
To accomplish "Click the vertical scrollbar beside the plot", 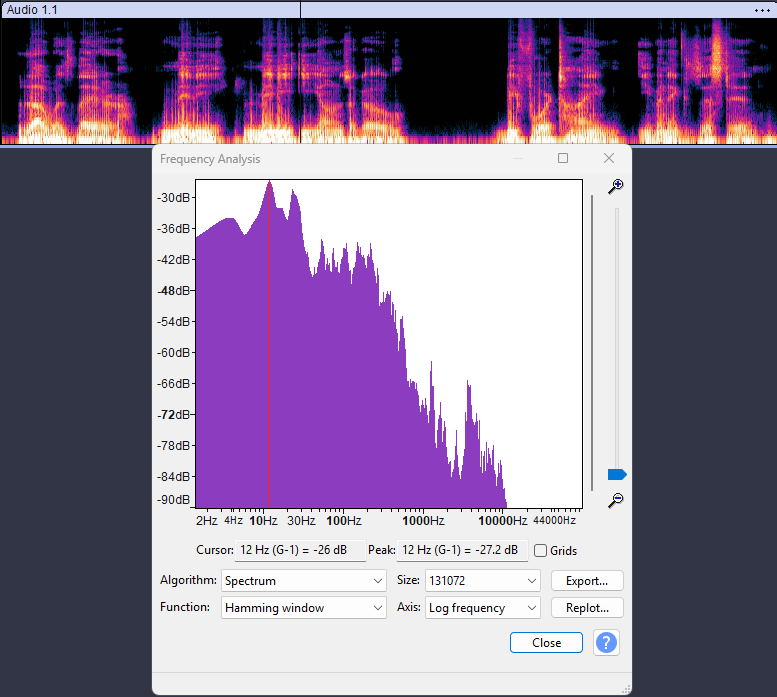I will pos(592,343).
